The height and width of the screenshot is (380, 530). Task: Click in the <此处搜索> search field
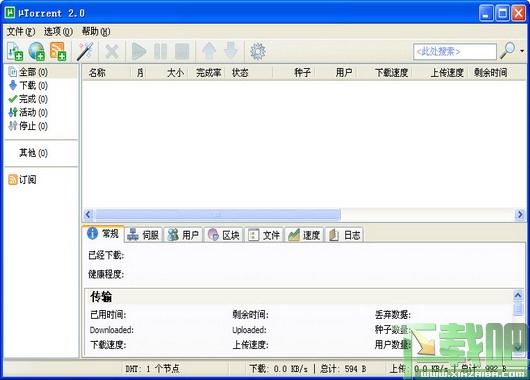(x=455, y=52)
